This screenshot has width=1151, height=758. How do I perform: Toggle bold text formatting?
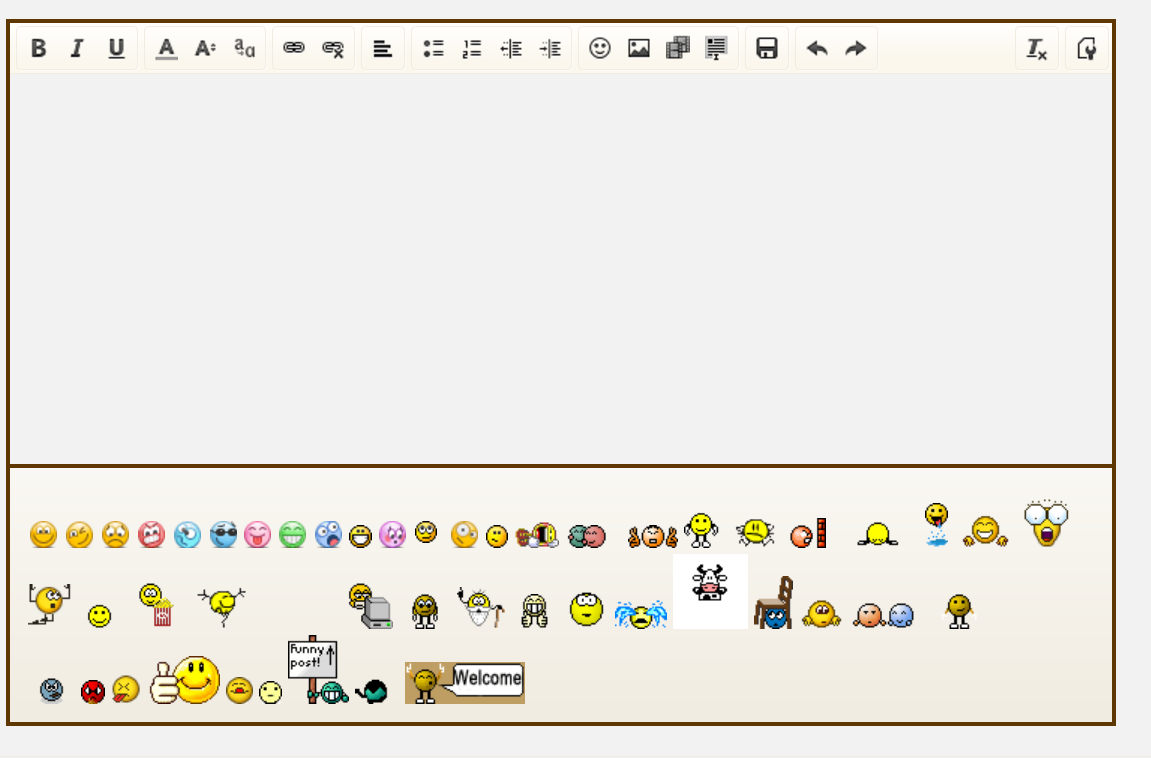[38, 48]
